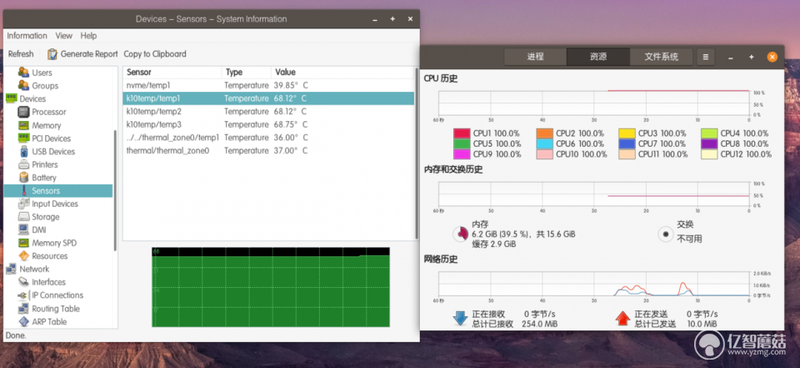
Task: Click the CPU3 yellow color swatch
Action: point(627,133)
